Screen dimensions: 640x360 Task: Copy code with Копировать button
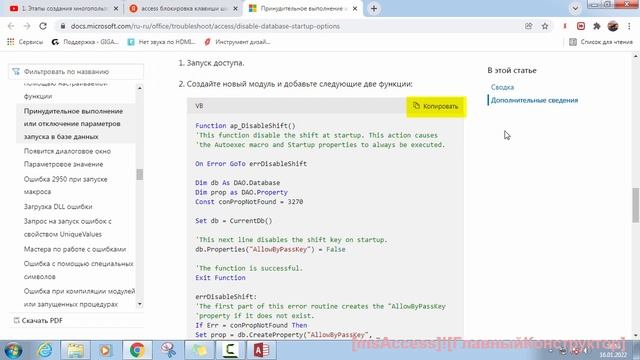[x=436, y=107]
